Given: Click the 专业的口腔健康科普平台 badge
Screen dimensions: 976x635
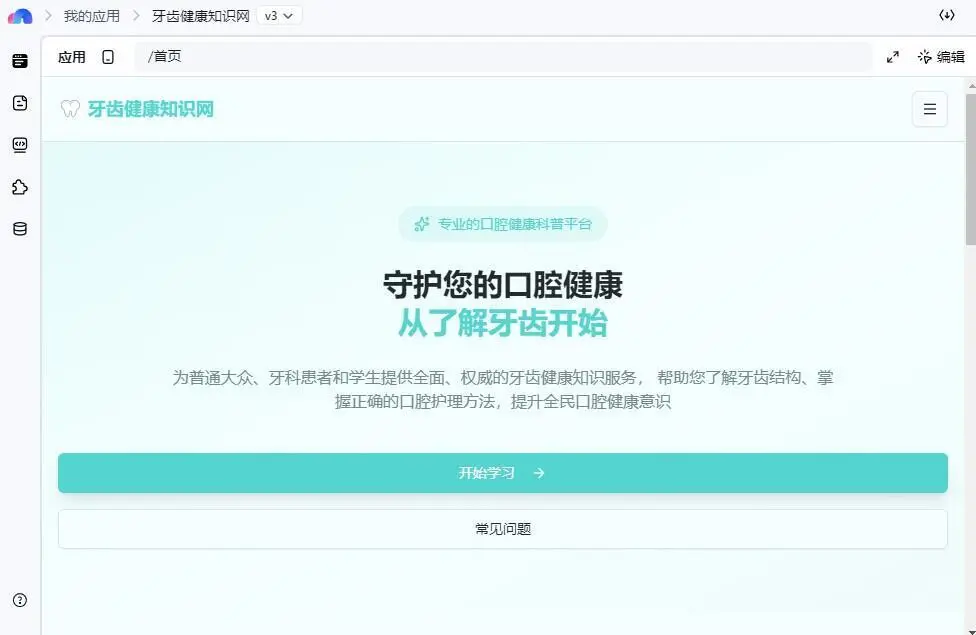Looking at the screenshot, I should tap(503, 223).
